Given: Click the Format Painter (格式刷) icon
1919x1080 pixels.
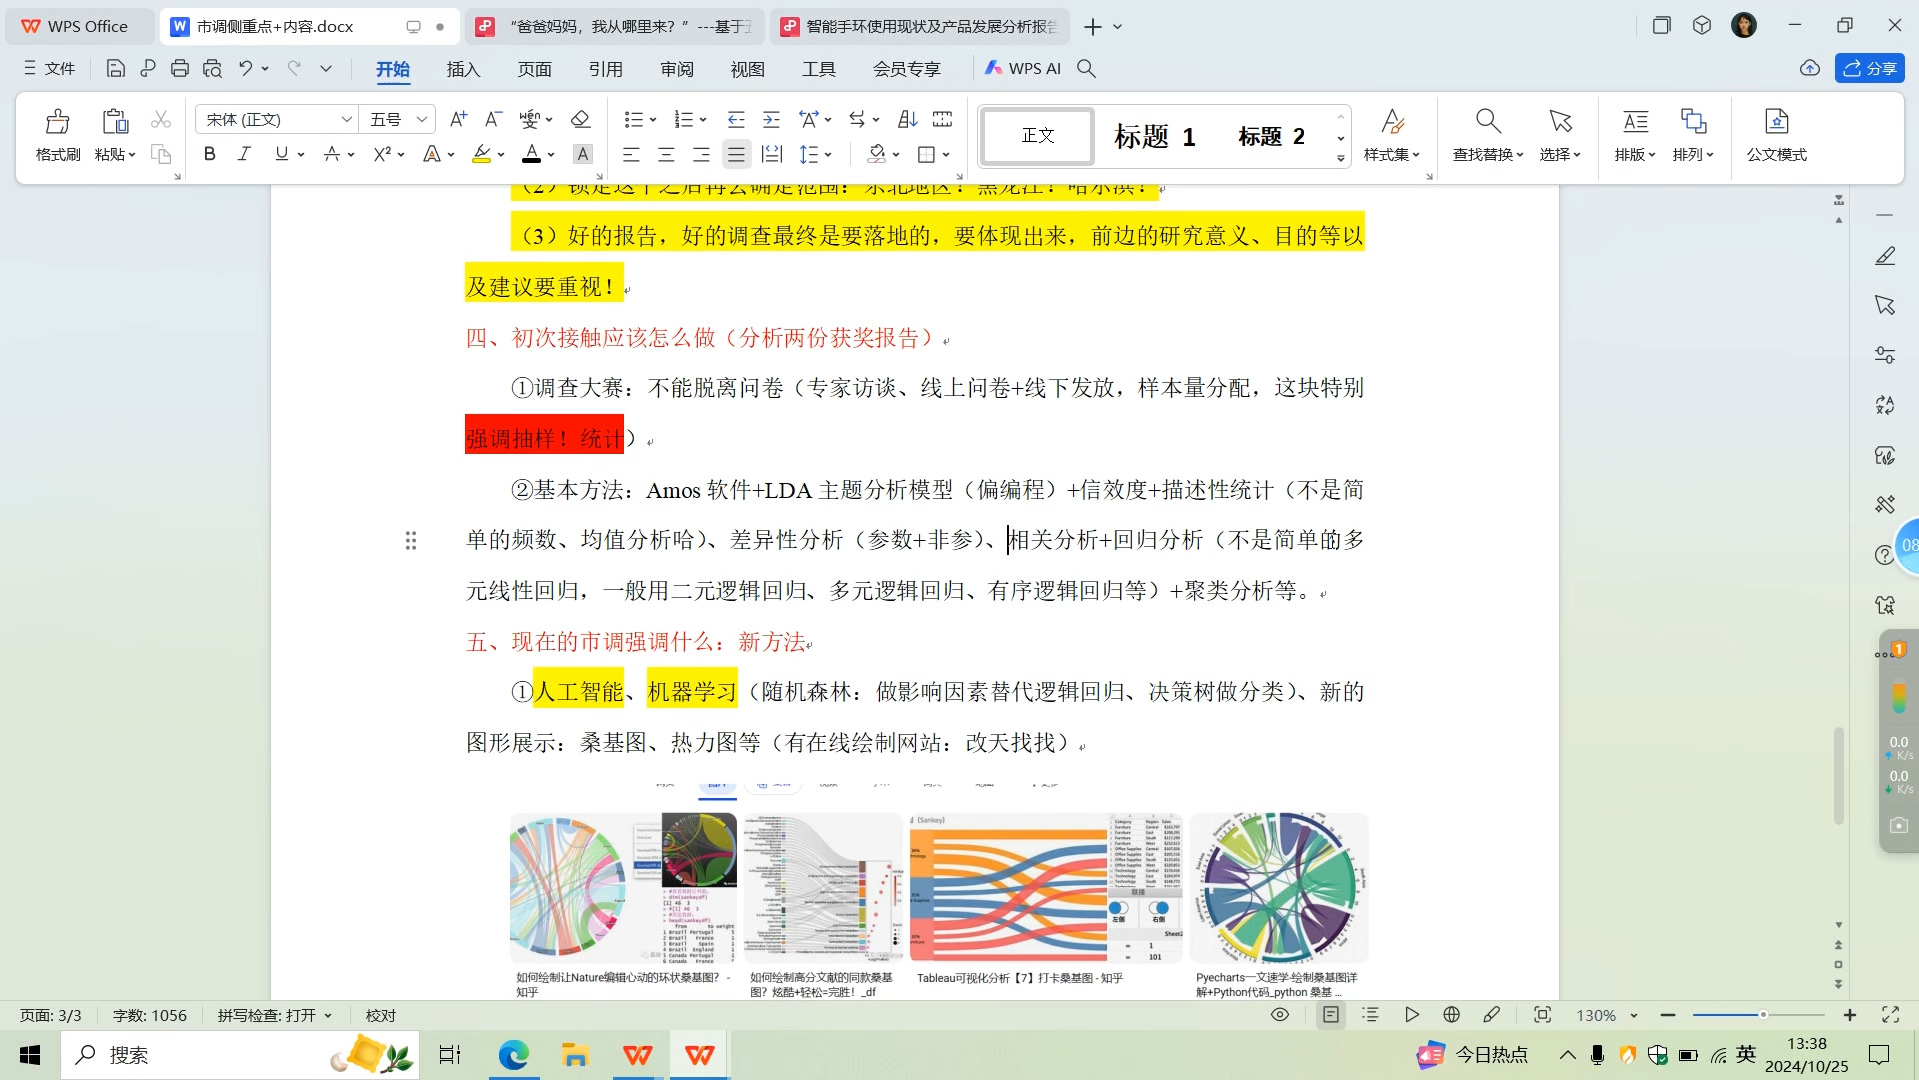Looking at the screenshot, I should coord(57,122).
